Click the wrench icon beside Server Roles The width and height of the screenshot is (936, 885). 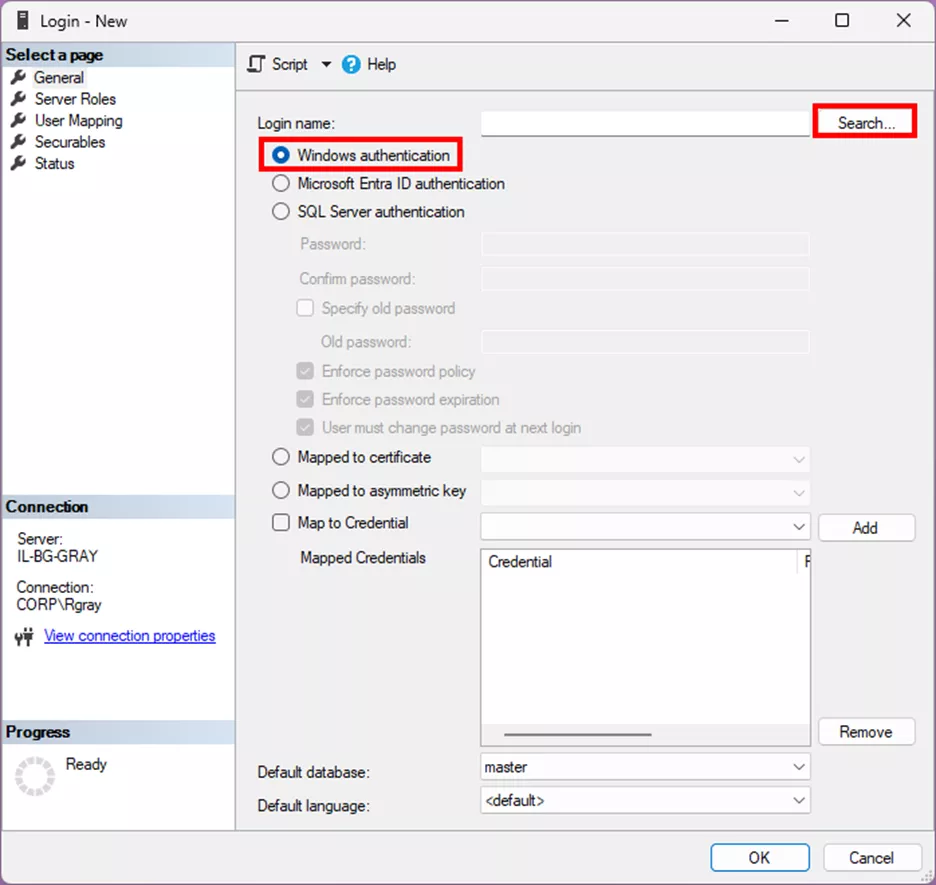click(x=19, y=98)
